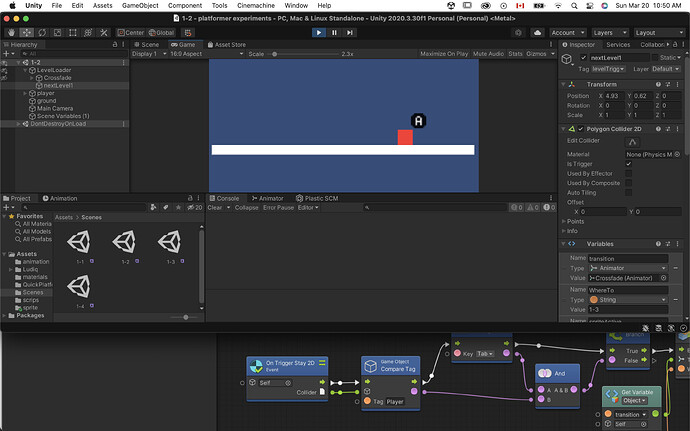This screenshot has height=431, width=690.
Task: Select the Scale tool in toolbar
Action: 57,33
